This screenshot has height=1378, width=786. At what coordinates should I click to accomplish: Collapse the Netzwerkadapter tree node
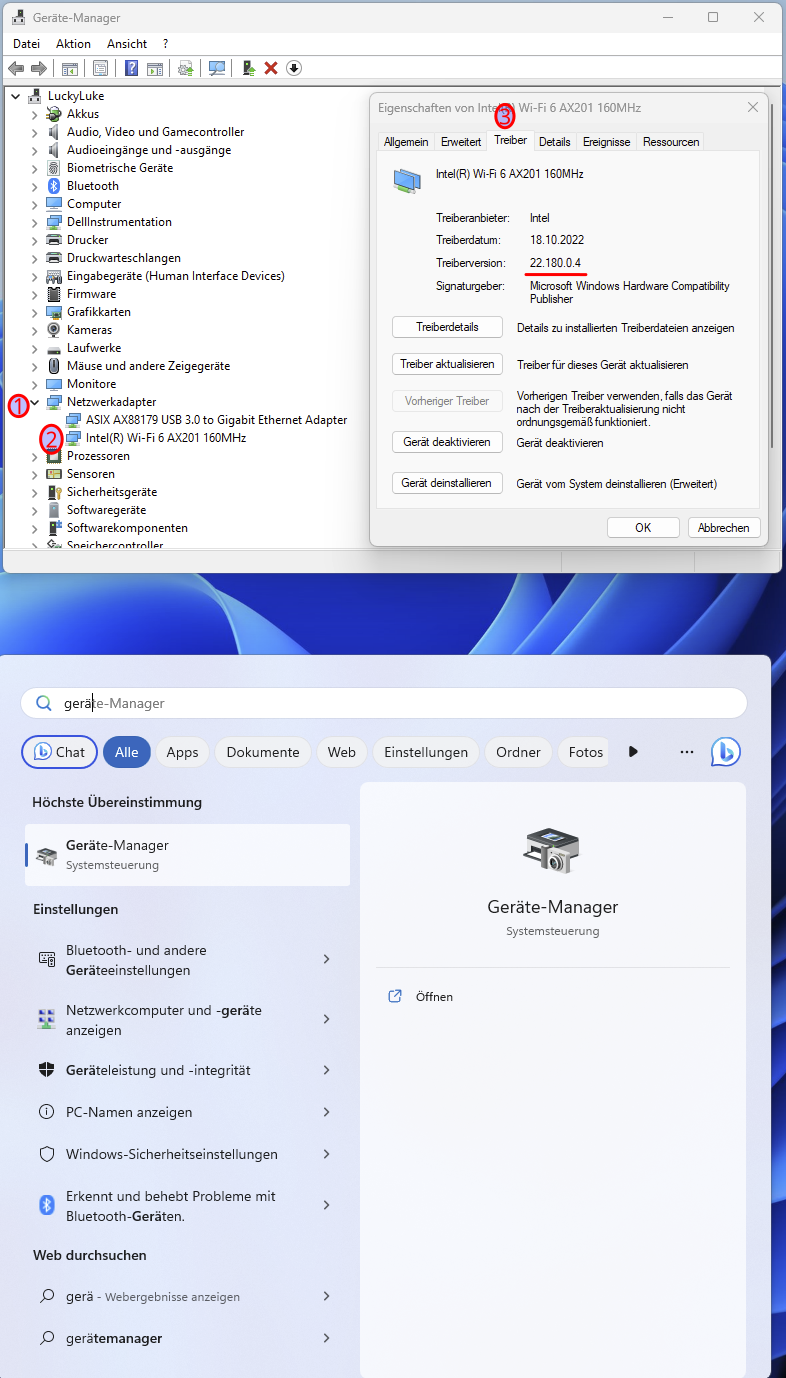coord(35,402)
